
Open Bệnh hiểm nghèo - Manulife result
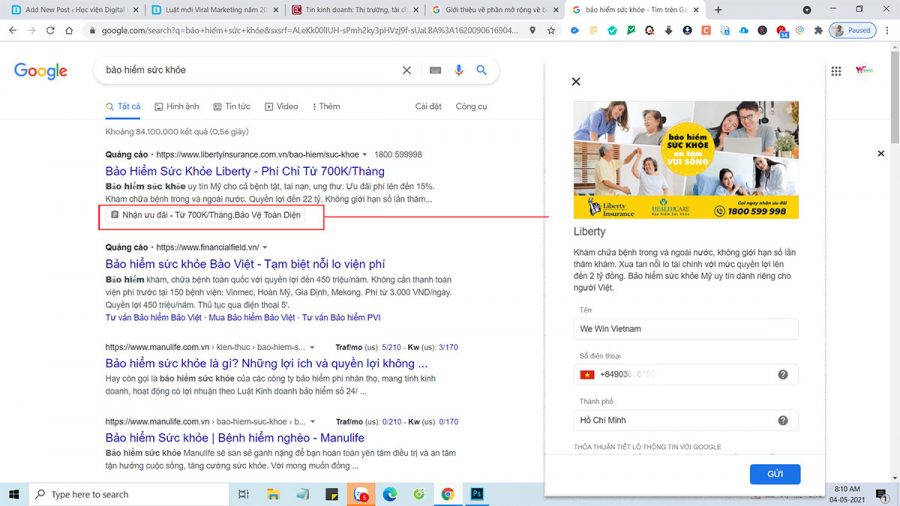coord(235,438)
